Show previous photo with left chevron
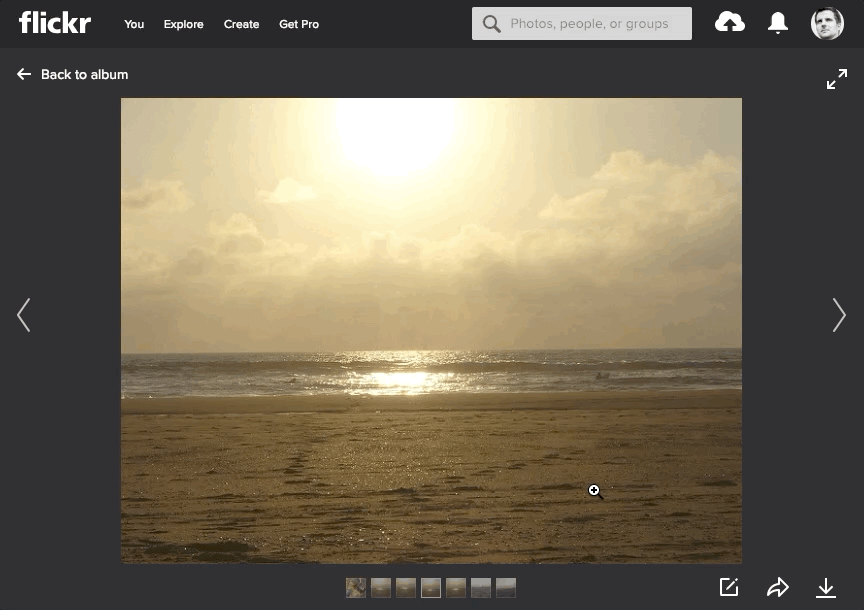 pyautogui.click(x=24, y=315)
